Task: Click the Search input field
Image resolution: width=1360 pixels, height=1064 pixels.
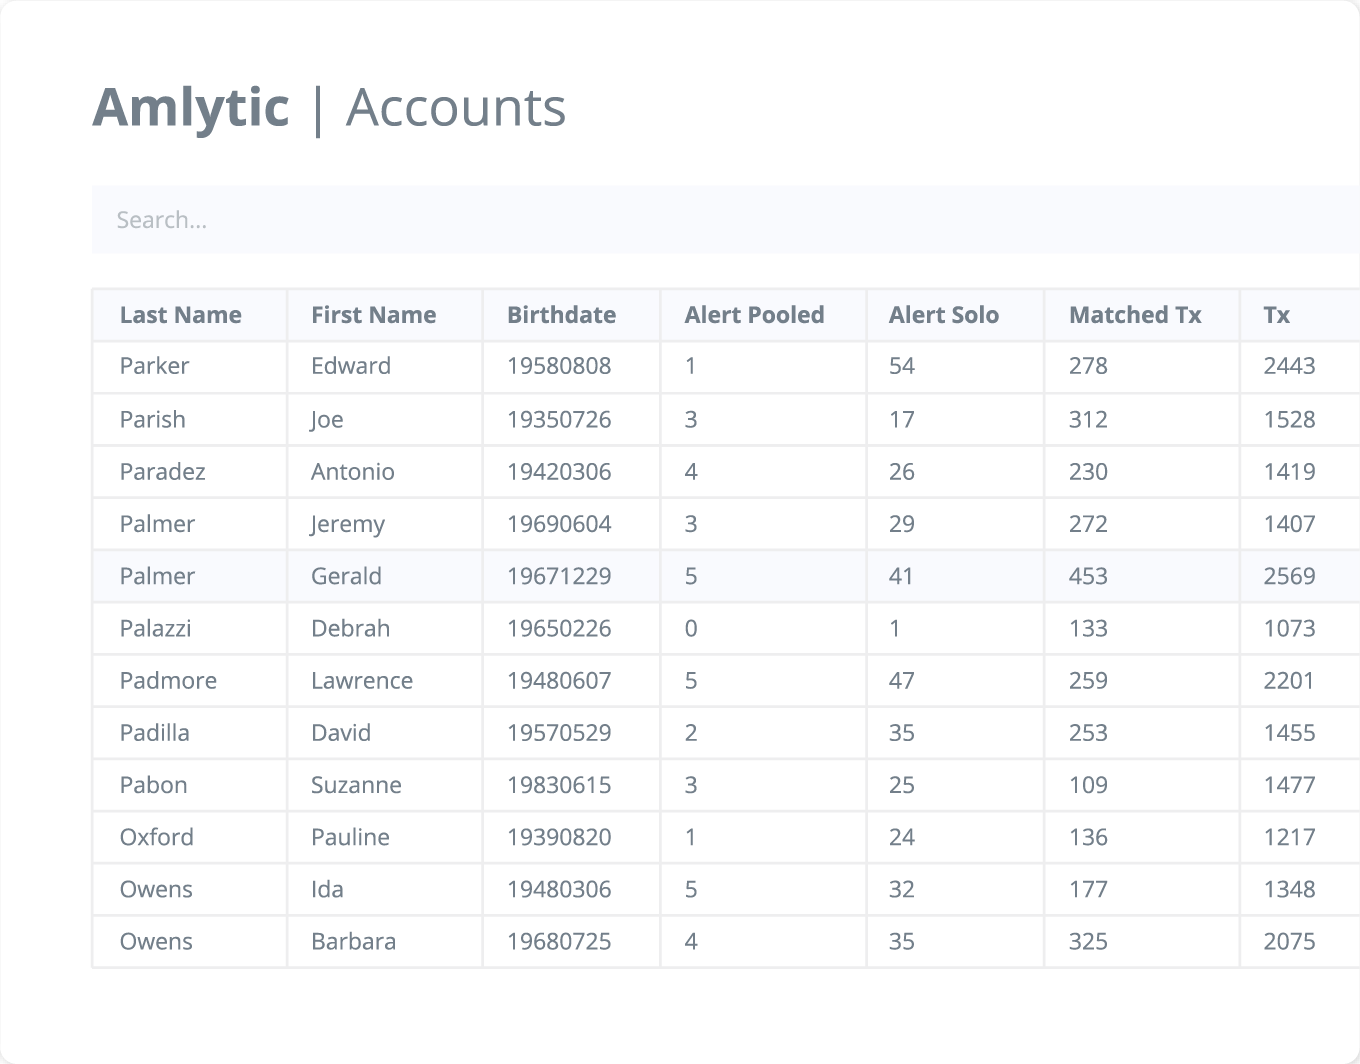Action: (726, 220)
